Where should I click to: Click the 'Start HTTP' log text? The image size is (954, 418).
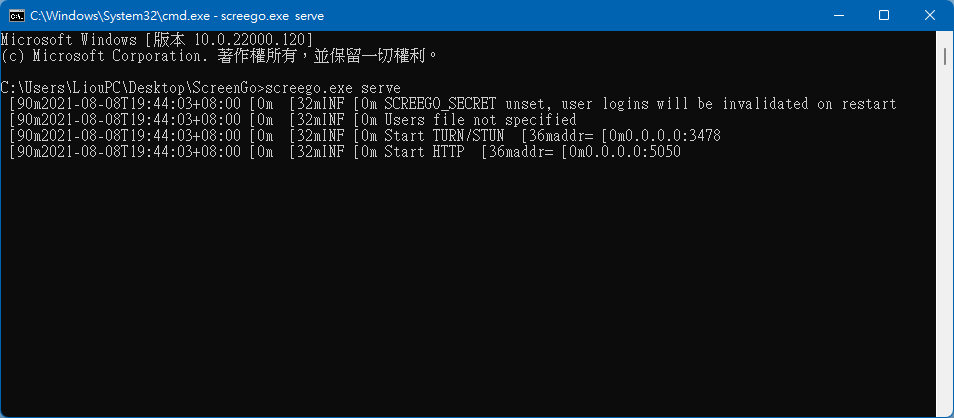(x=423, y=152)
